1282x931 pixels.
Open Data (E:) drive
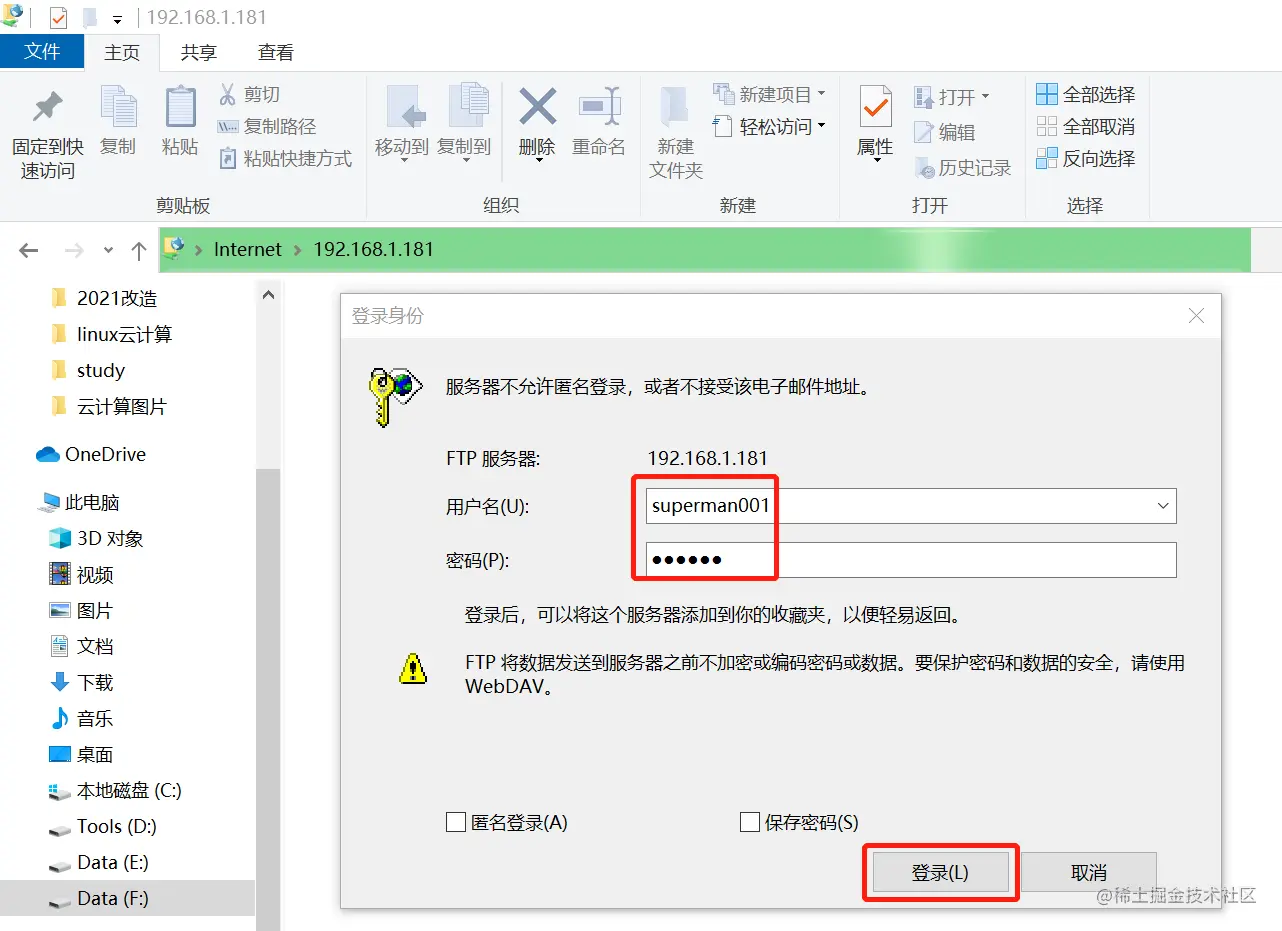coord(99,862)
